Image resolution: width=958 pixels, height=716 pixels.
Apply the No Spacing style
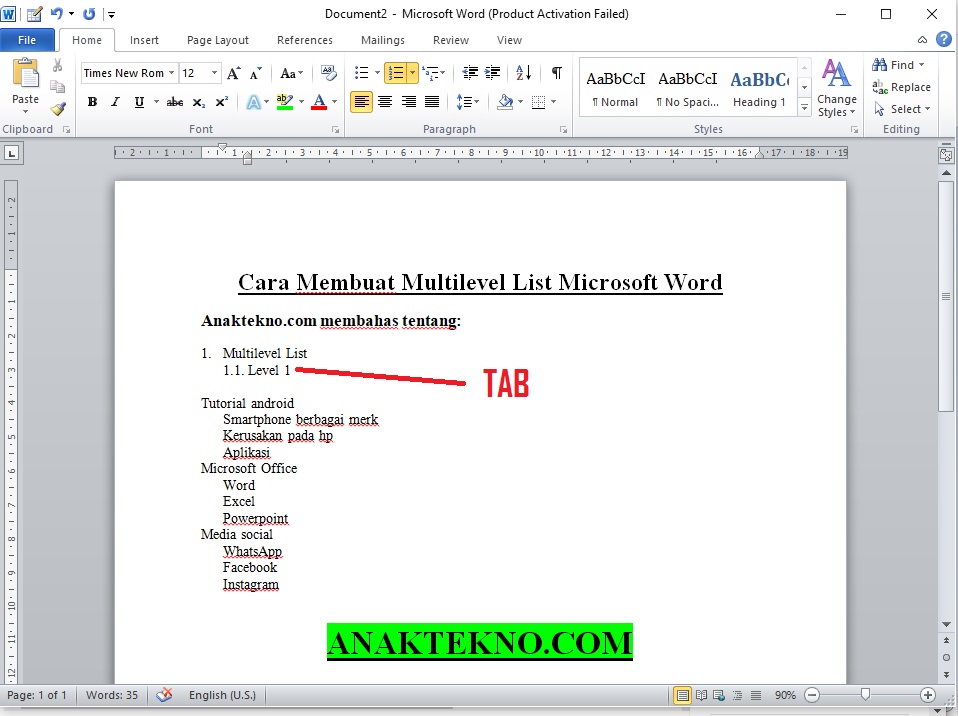click(687, 88)
